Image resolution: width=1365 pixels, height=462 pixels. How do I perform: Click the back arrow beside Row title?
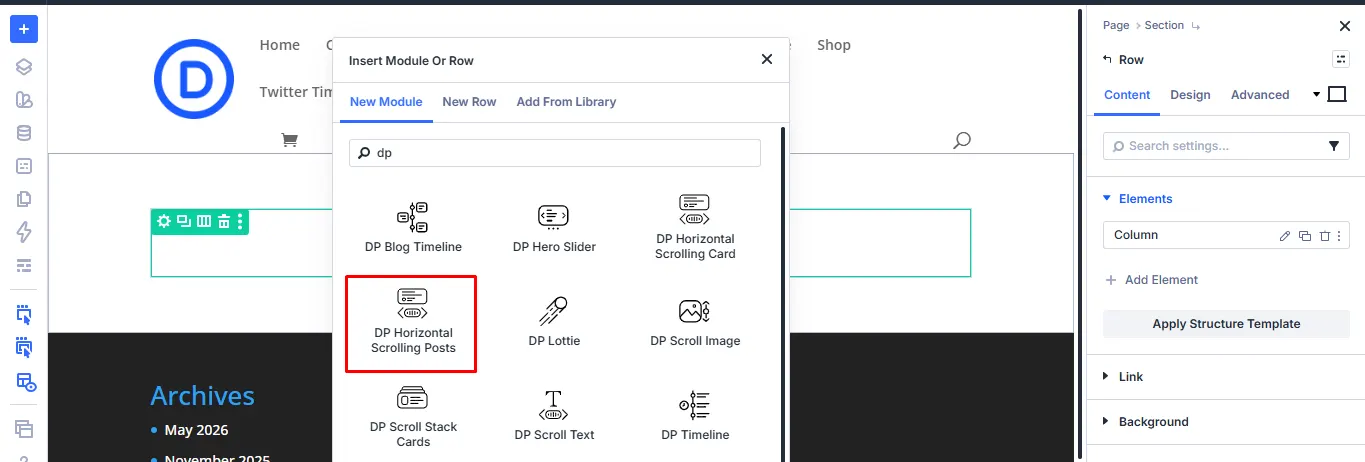[x=1106, y=60]
